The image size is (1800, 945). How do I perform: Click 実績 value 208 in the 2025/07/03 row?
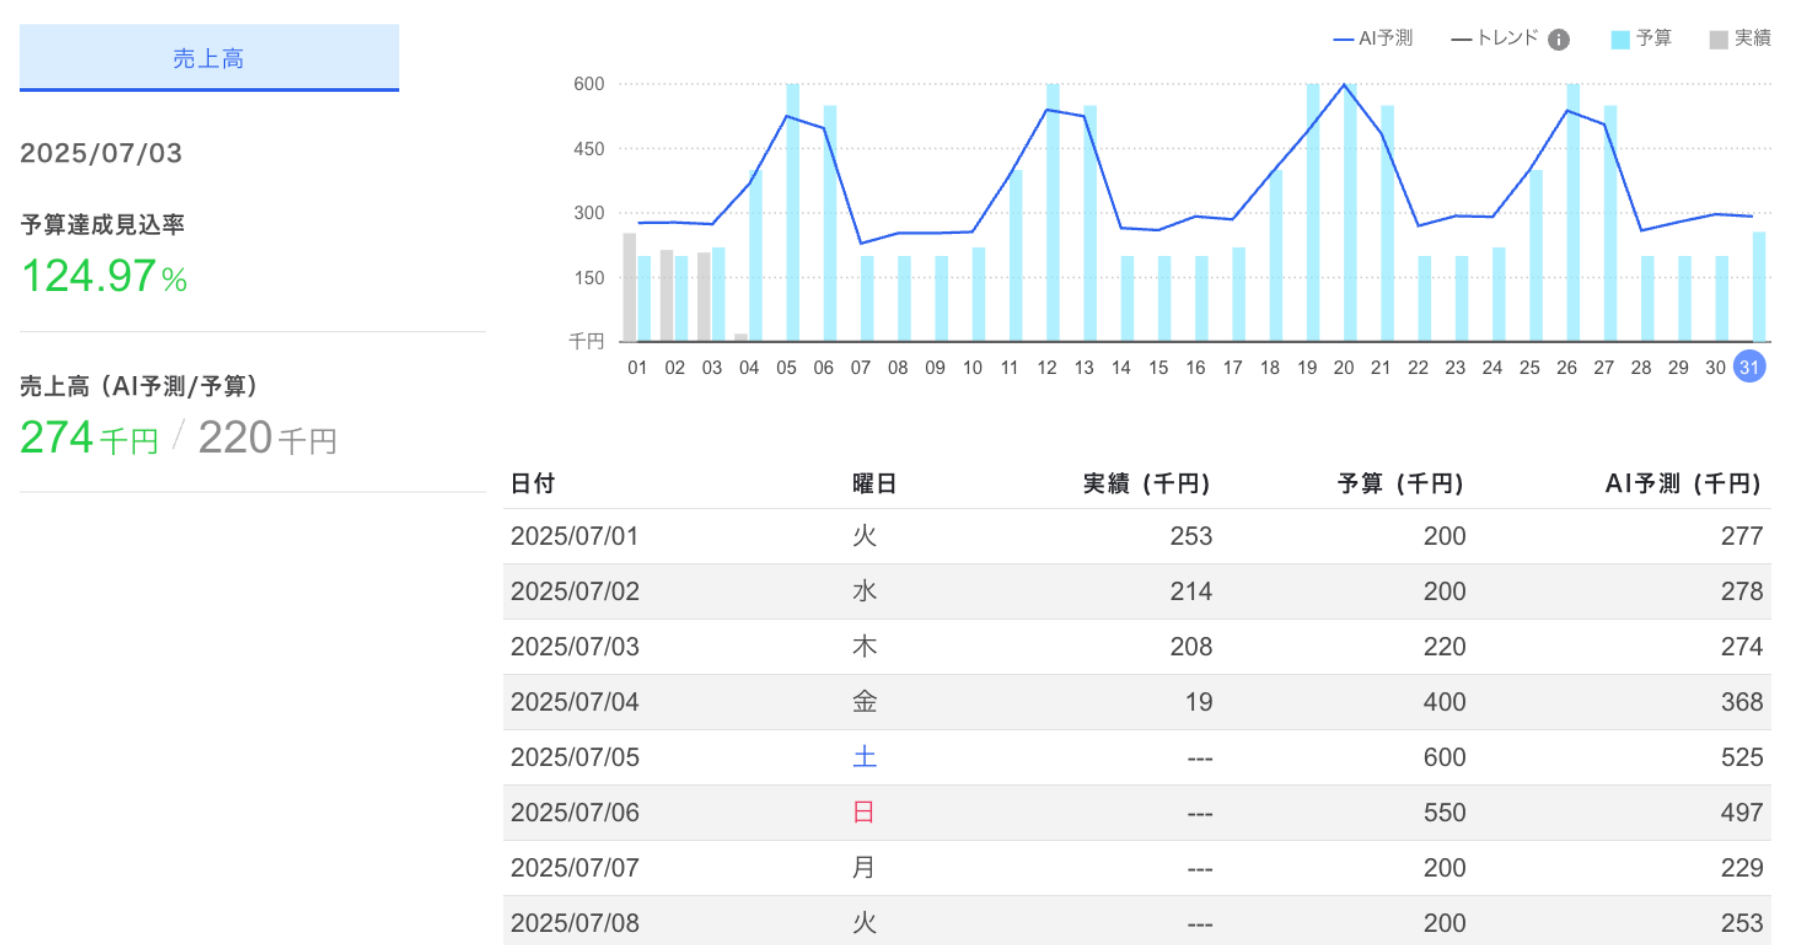click(1191, 646)
